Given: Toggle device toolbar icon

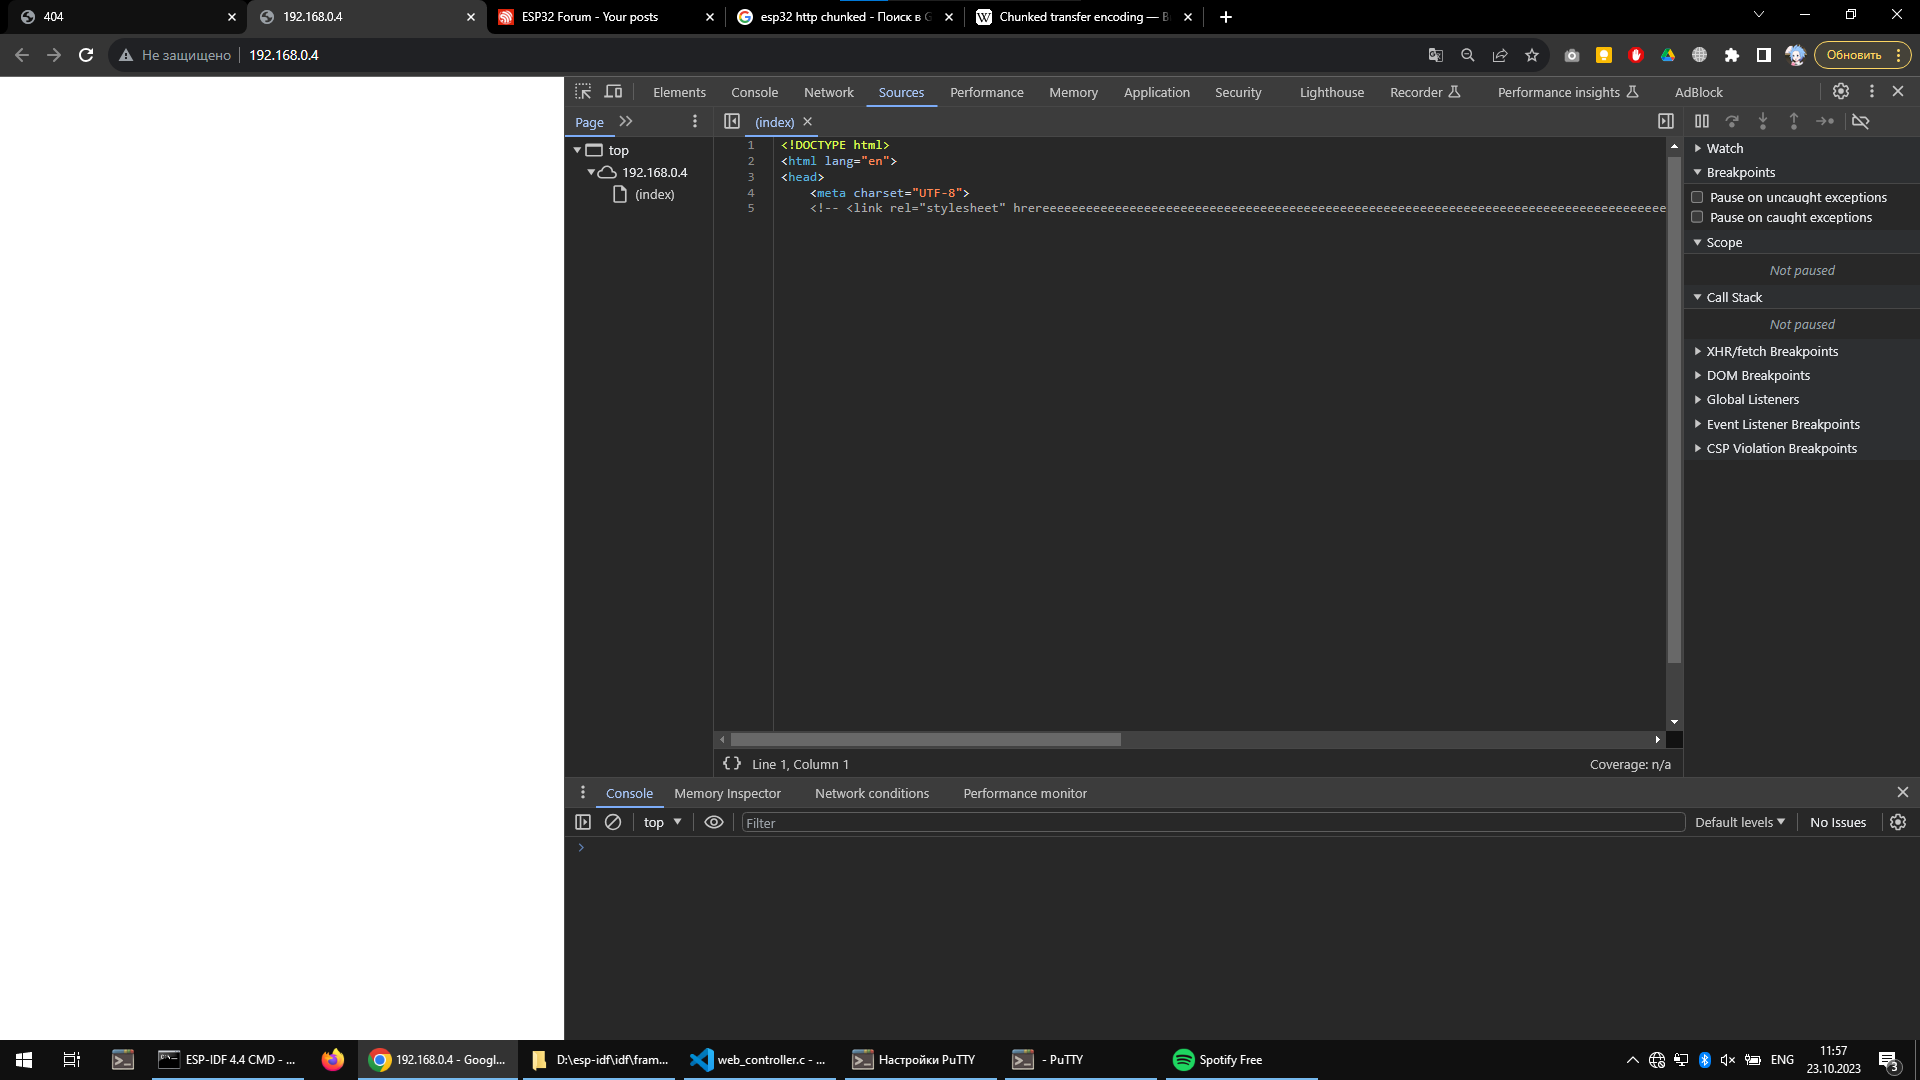Looking at the screenshot, I should [x=613, y=91].
